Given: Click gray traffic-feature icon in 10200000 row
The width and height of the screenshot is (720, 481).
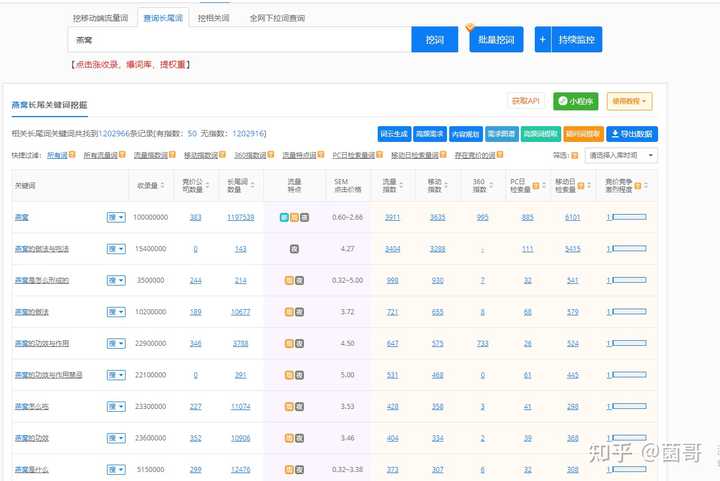Looking at the screenshot, I should 299,312.
